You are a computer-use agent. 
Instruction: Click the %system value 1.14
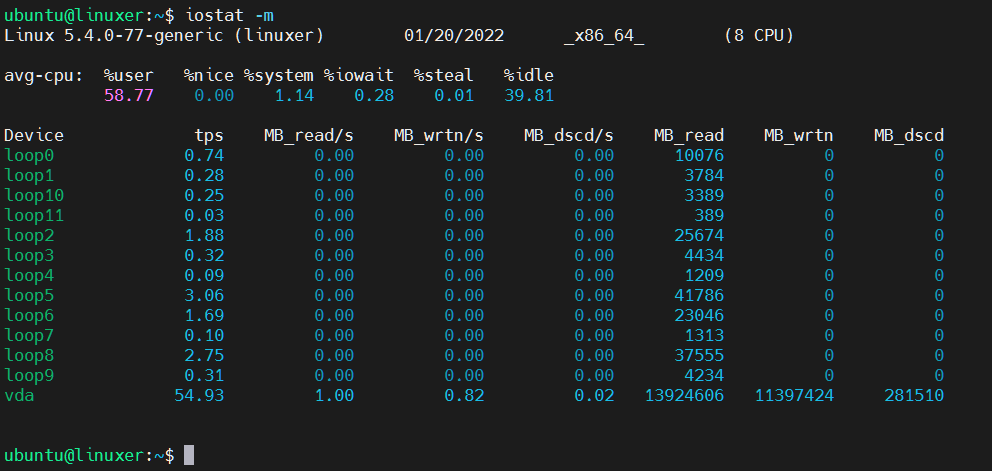pos(294,96)
